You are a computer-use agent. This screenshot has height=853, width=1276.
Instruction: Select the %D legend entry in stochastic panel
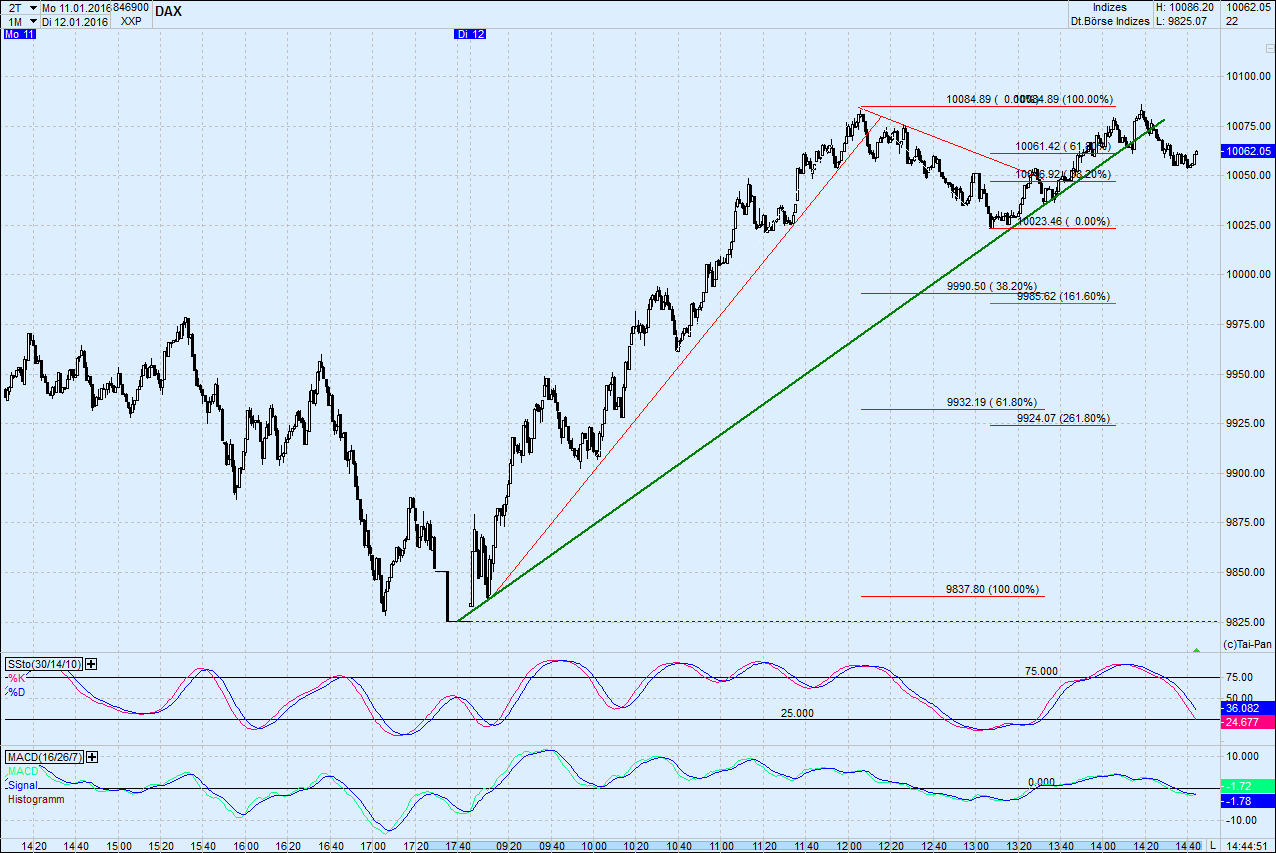(x=16, y=690)
